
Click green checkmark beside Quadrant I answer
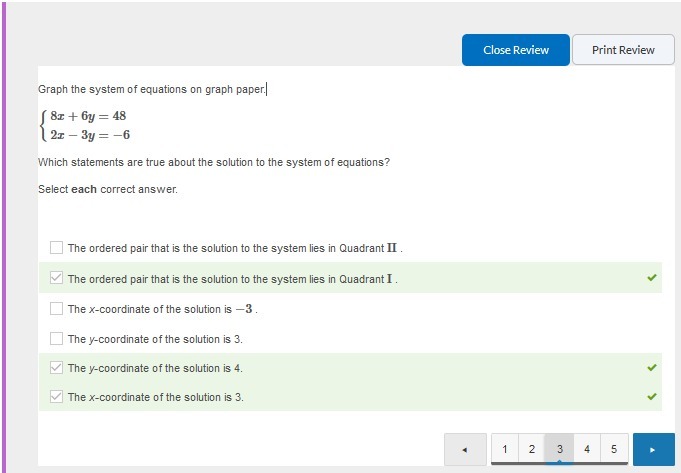click(651, 278)
